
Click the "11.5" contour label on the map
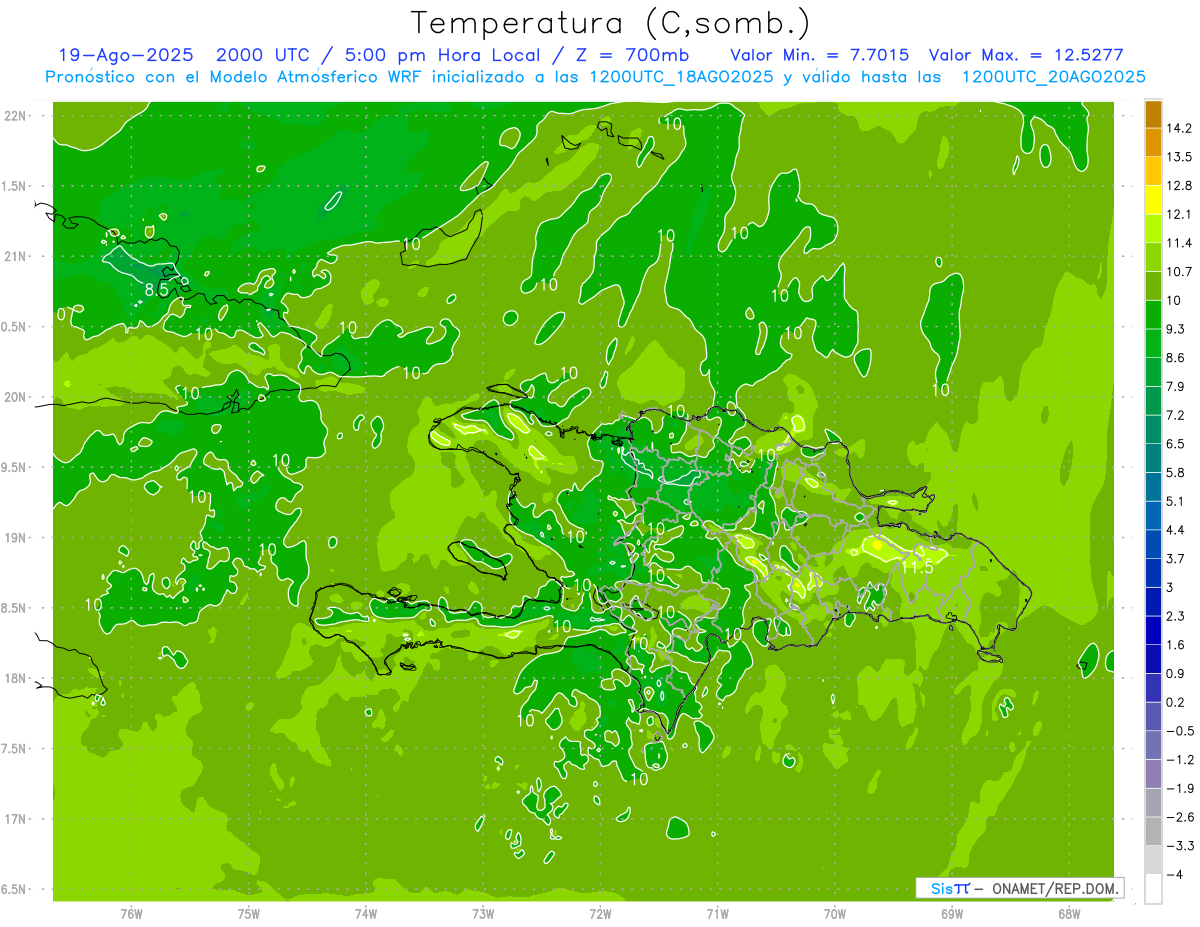coord(917,567)
